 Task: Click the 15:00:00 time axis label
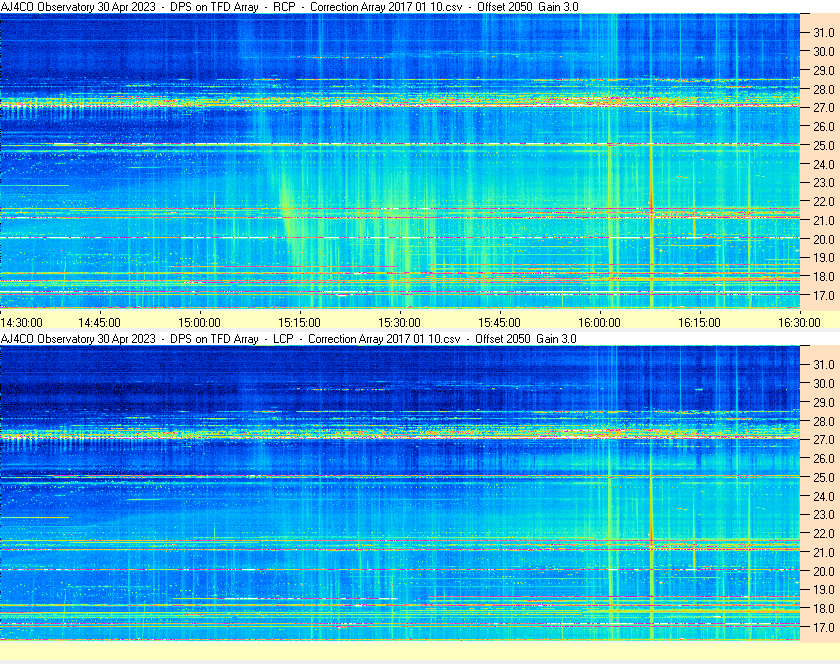pos(199,323)
